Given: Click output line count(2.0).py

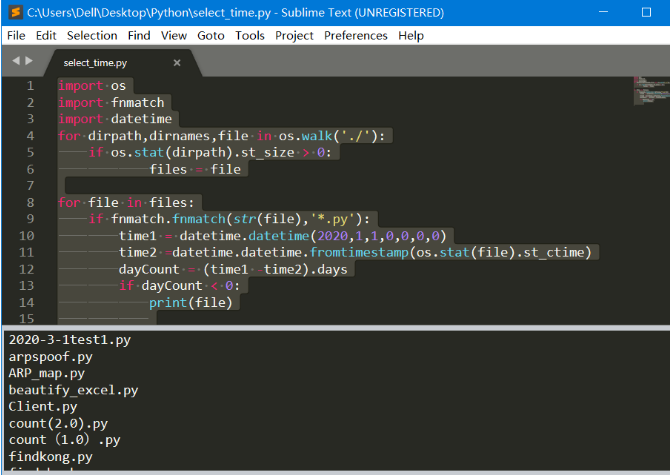Looking at the screenshot, I should 58,424.
